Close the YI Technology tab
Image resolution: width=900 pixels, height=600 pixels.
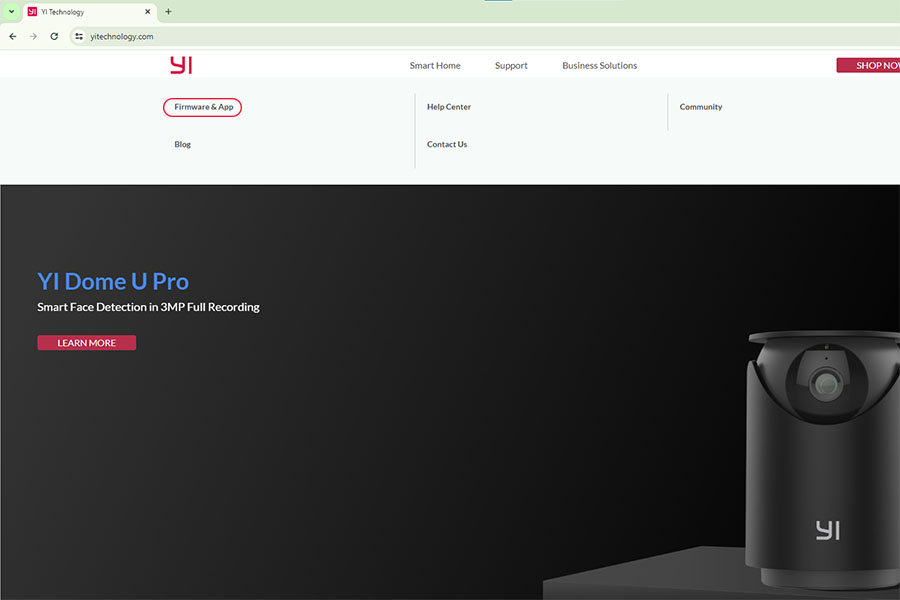coord(148,12)
